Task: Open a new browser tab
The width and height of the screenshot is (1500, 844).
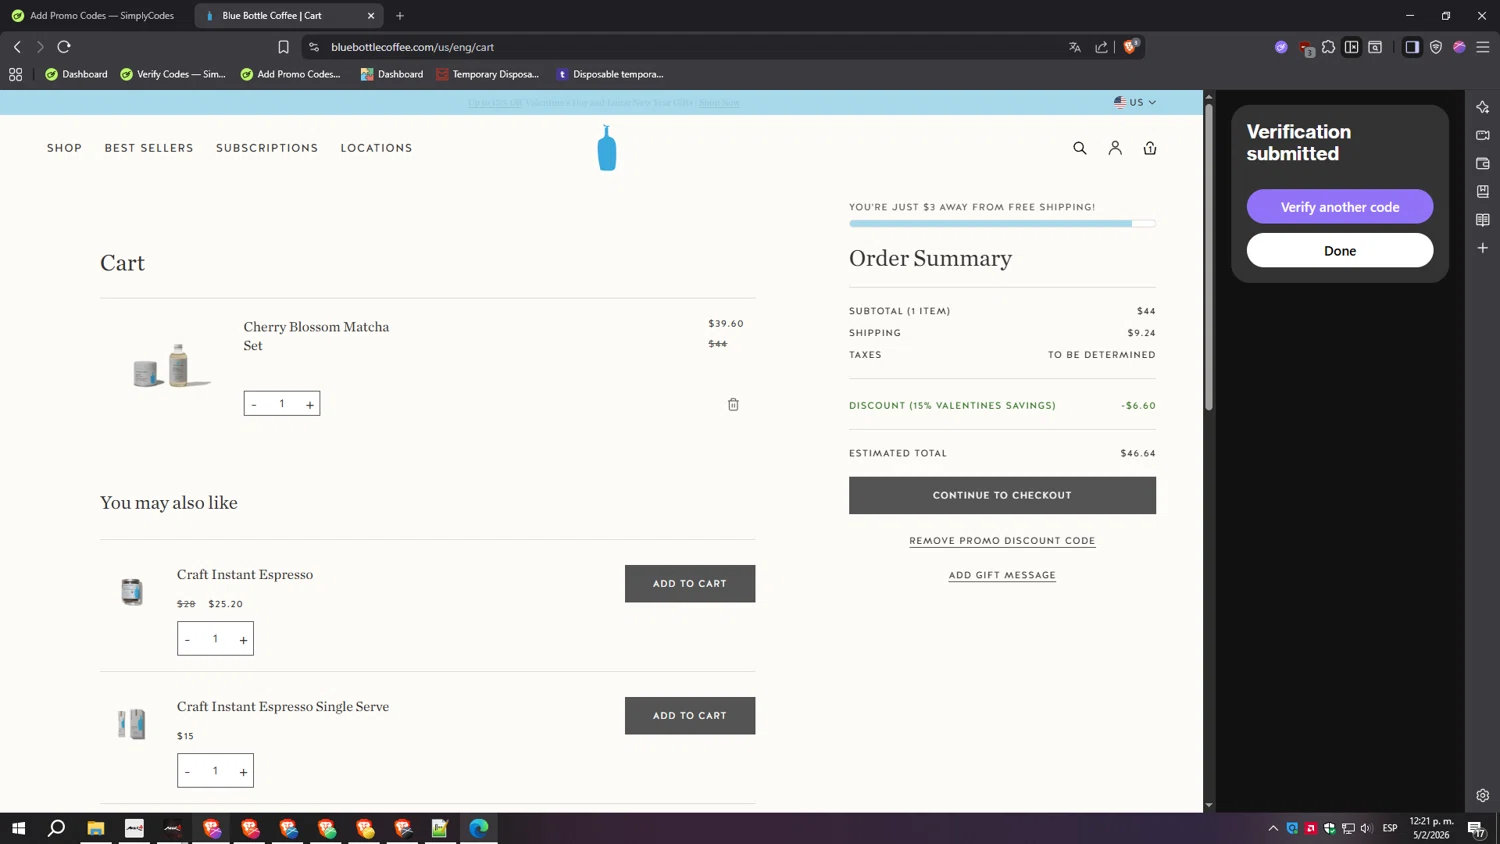Action: coord(400,16)
